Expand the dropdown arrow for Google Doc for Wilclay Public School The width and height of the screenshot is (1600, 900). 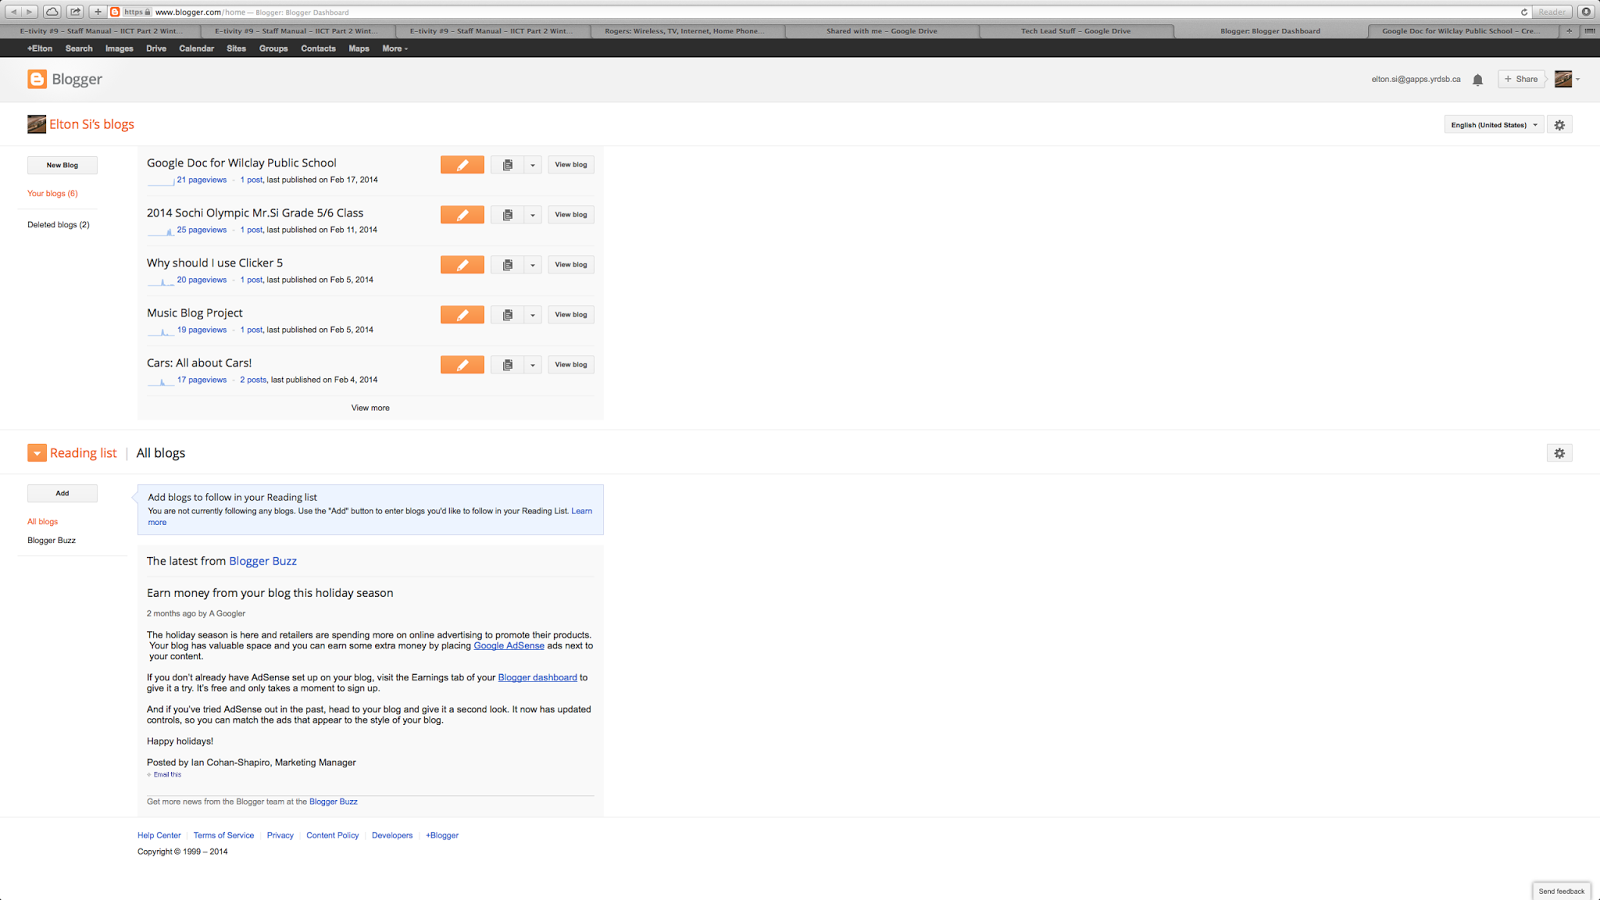tap(533, 165)
